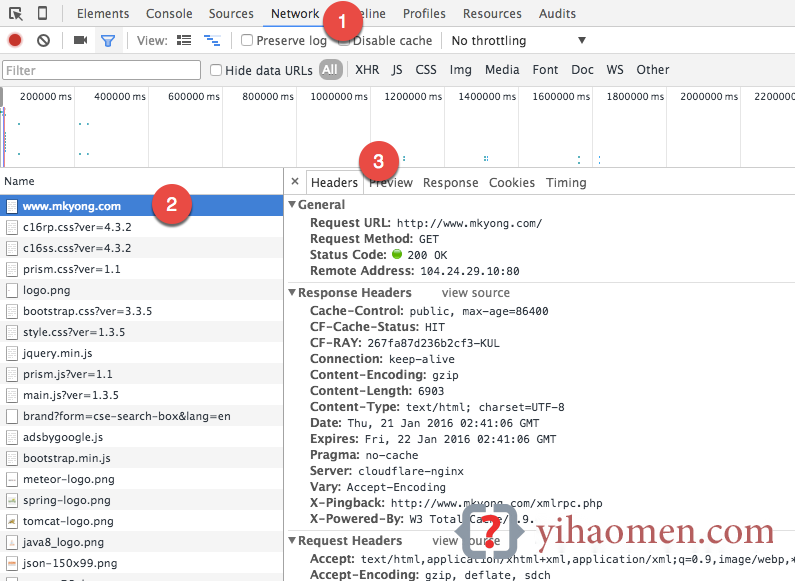Open the Elements panel tab
This screenshot has height=581, width=795.
[103, 14]
